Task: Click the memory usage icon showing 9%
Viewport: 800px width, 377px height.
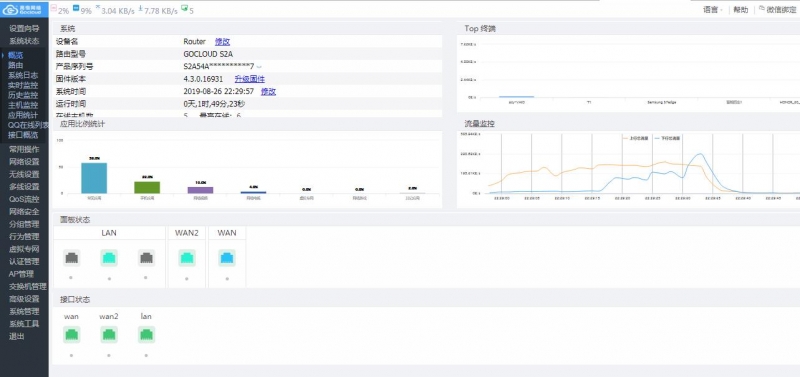Action: coord(76,8)
